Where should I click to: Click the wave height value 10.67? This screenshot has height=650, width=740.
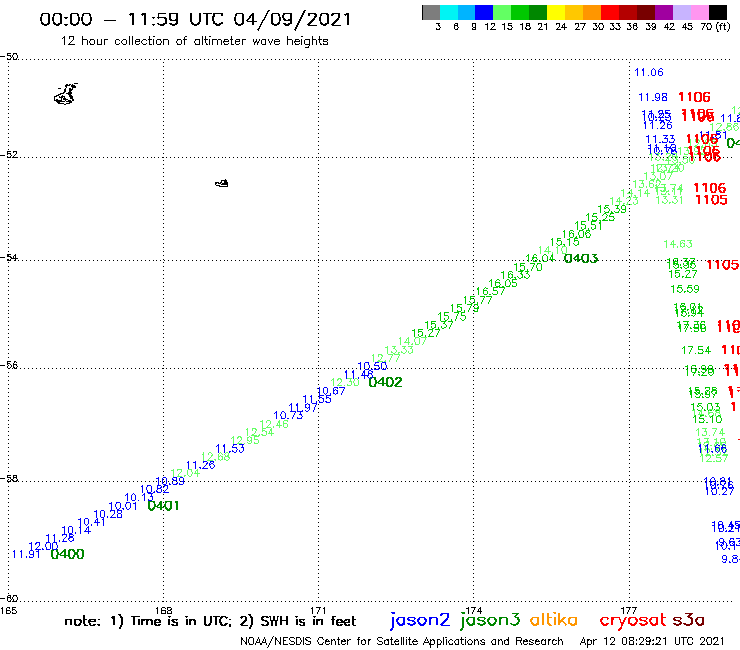pyautogui.click(x=331, y=391)
